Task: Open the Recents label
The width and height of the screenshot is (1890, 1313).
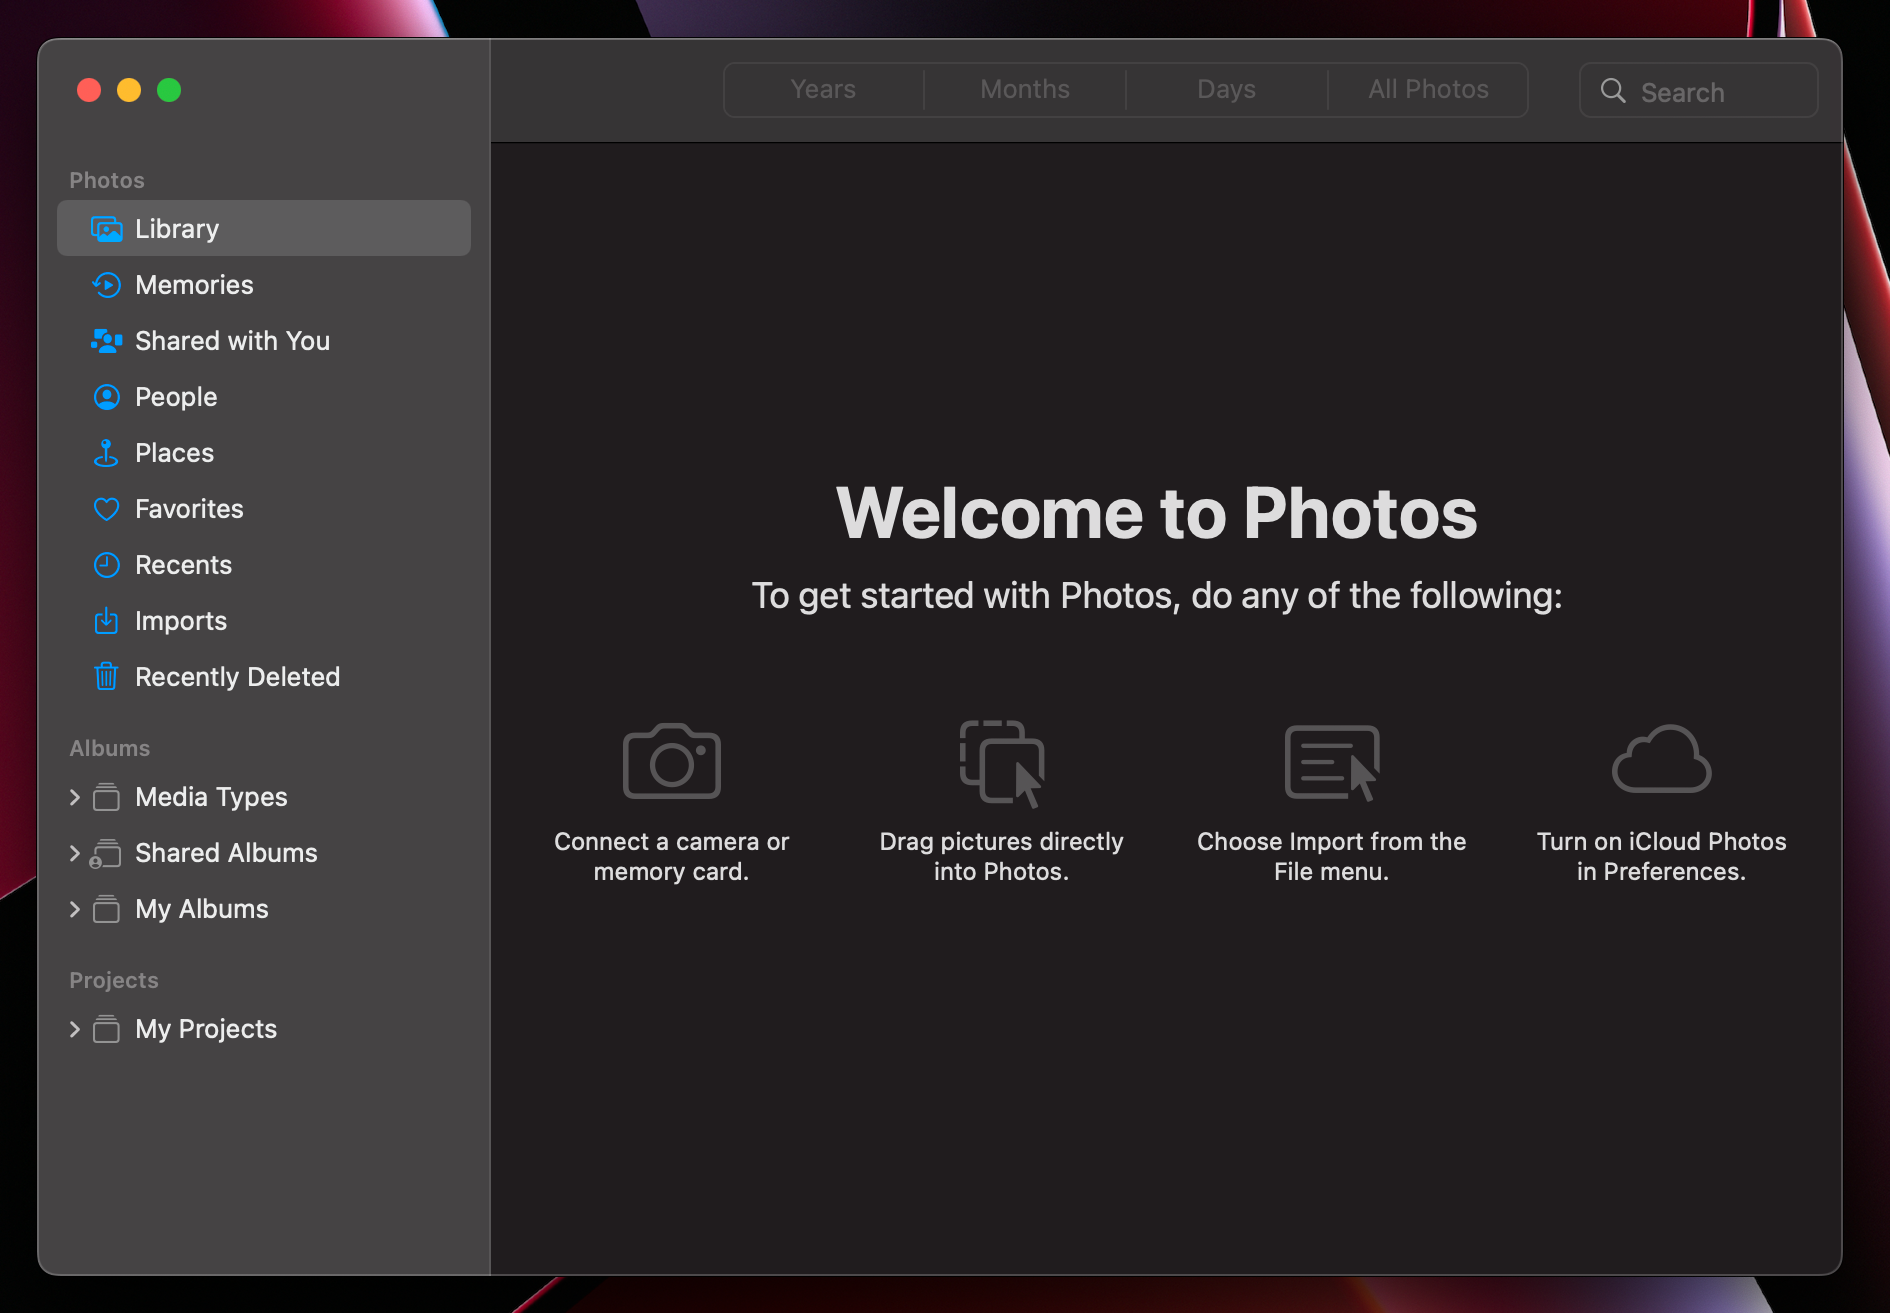Action: 183,565
